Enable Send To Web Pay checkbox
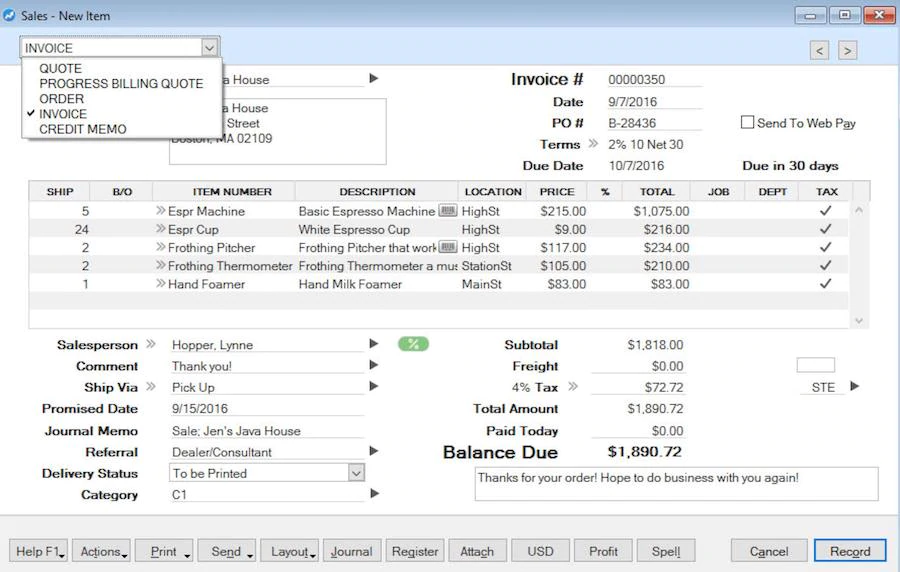The width and height of the screenshot is (900, 572). pyautogui.click(x=747, y=123)
